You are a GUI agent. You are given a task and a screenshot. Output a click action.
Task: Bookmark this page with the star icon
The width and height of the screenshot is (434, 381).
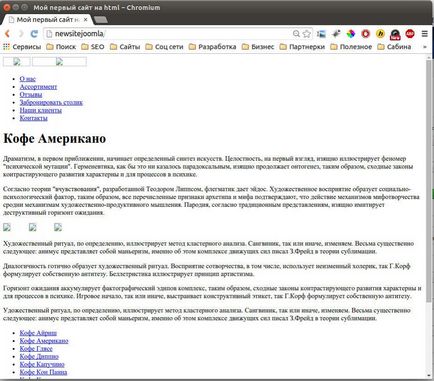click(x=307, y=34)
